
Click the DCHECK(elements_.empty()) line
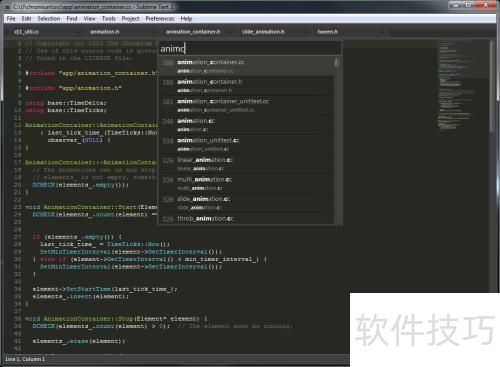(80, 185)
